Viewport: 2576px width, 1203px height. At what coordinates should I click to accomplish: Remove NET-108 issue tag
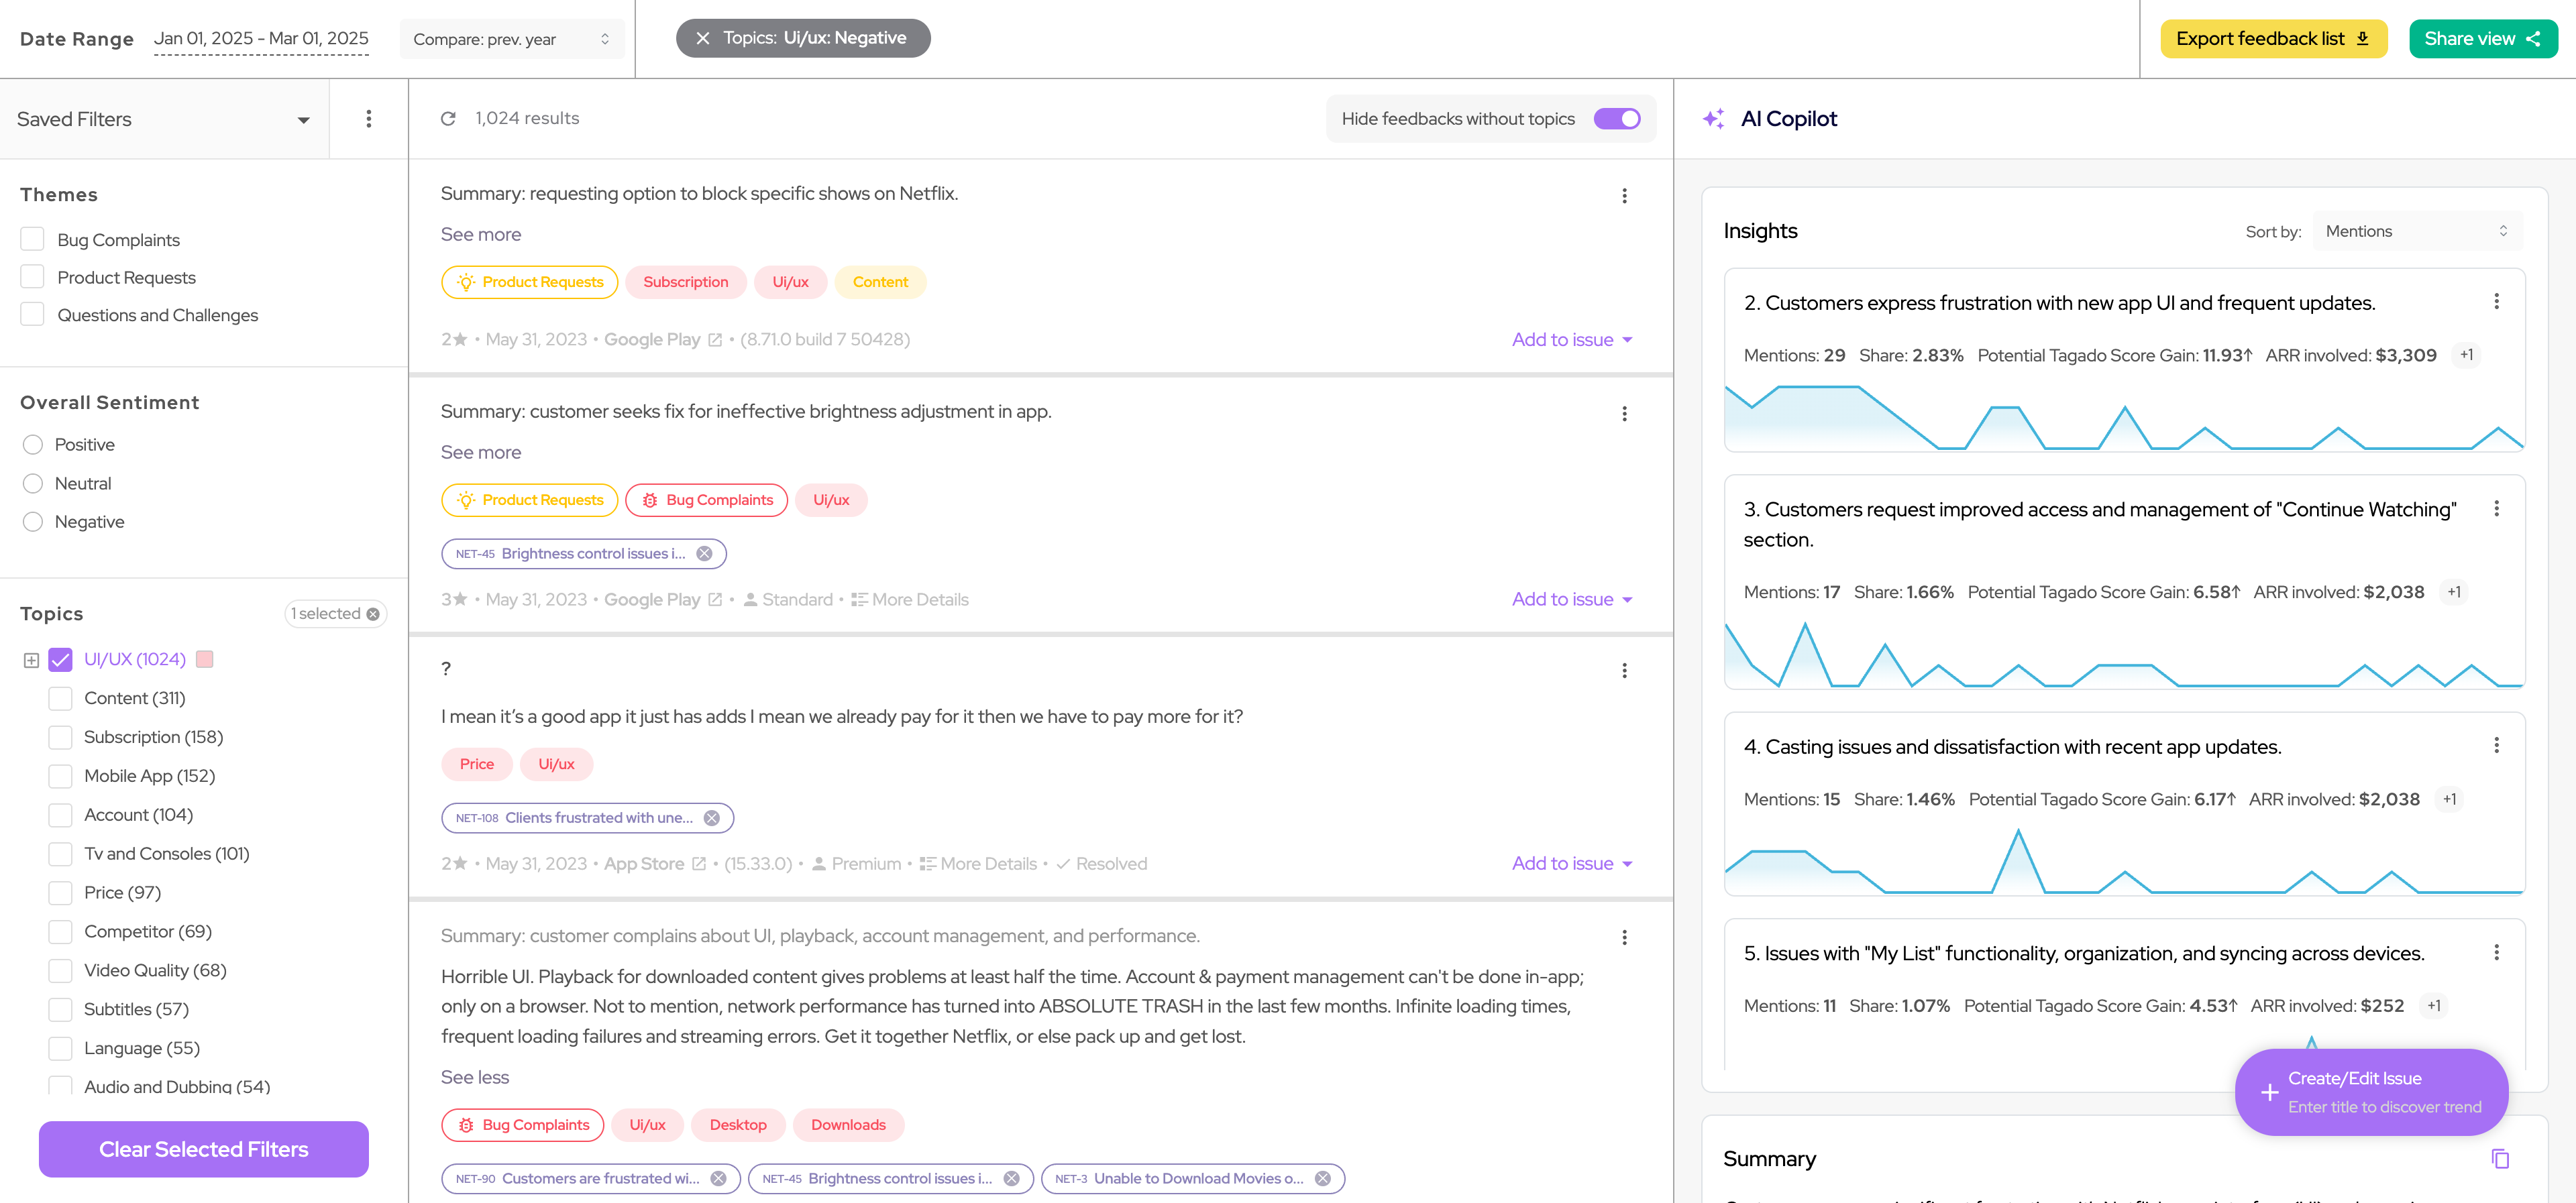(x=711, y=818)
